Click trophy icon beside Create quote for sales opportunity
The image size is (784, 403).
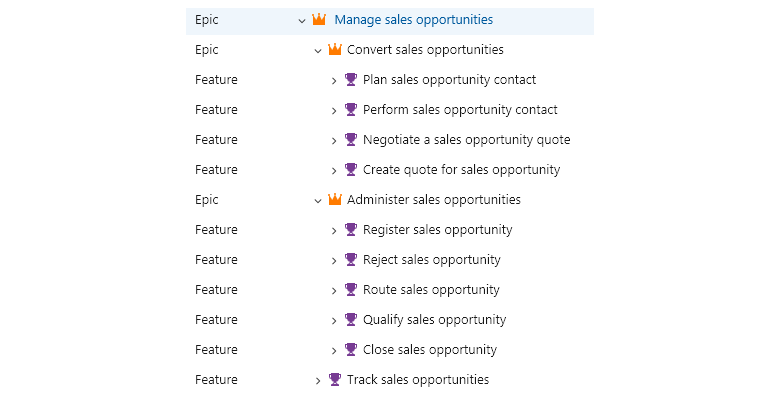click(351, 170)
